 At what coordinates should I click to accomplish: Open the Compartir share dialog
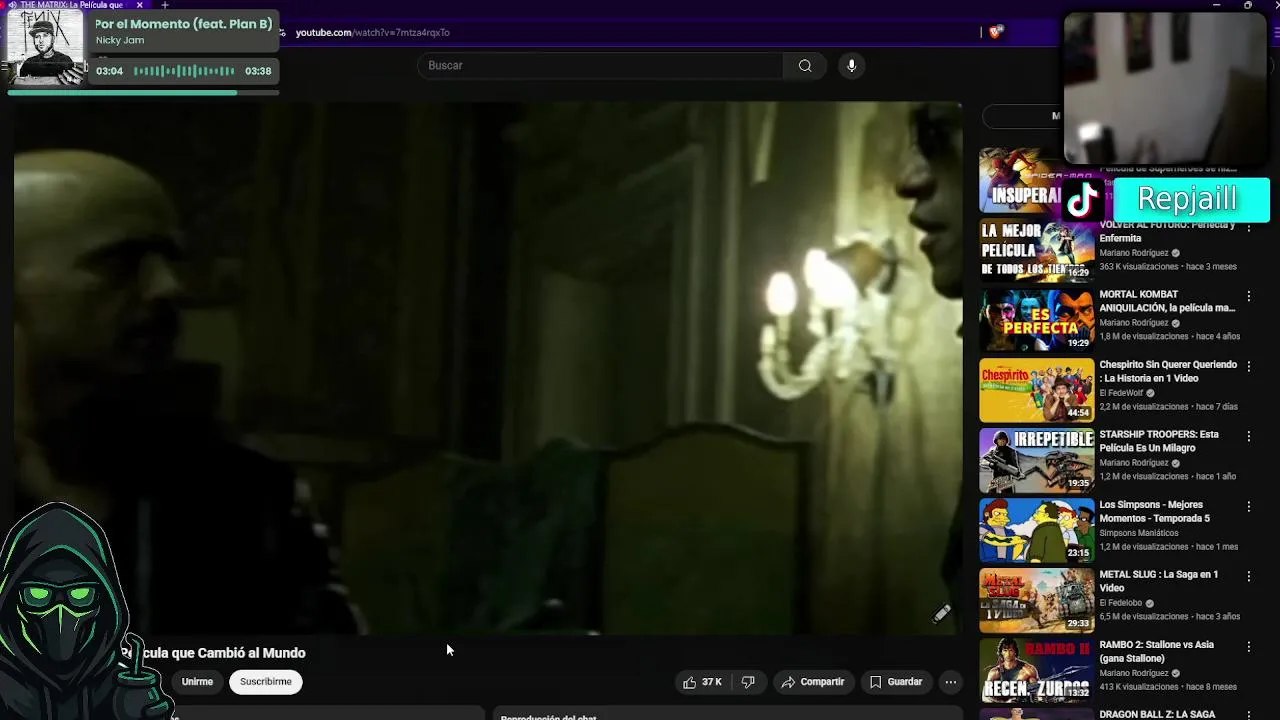click(x=812, y=682)
